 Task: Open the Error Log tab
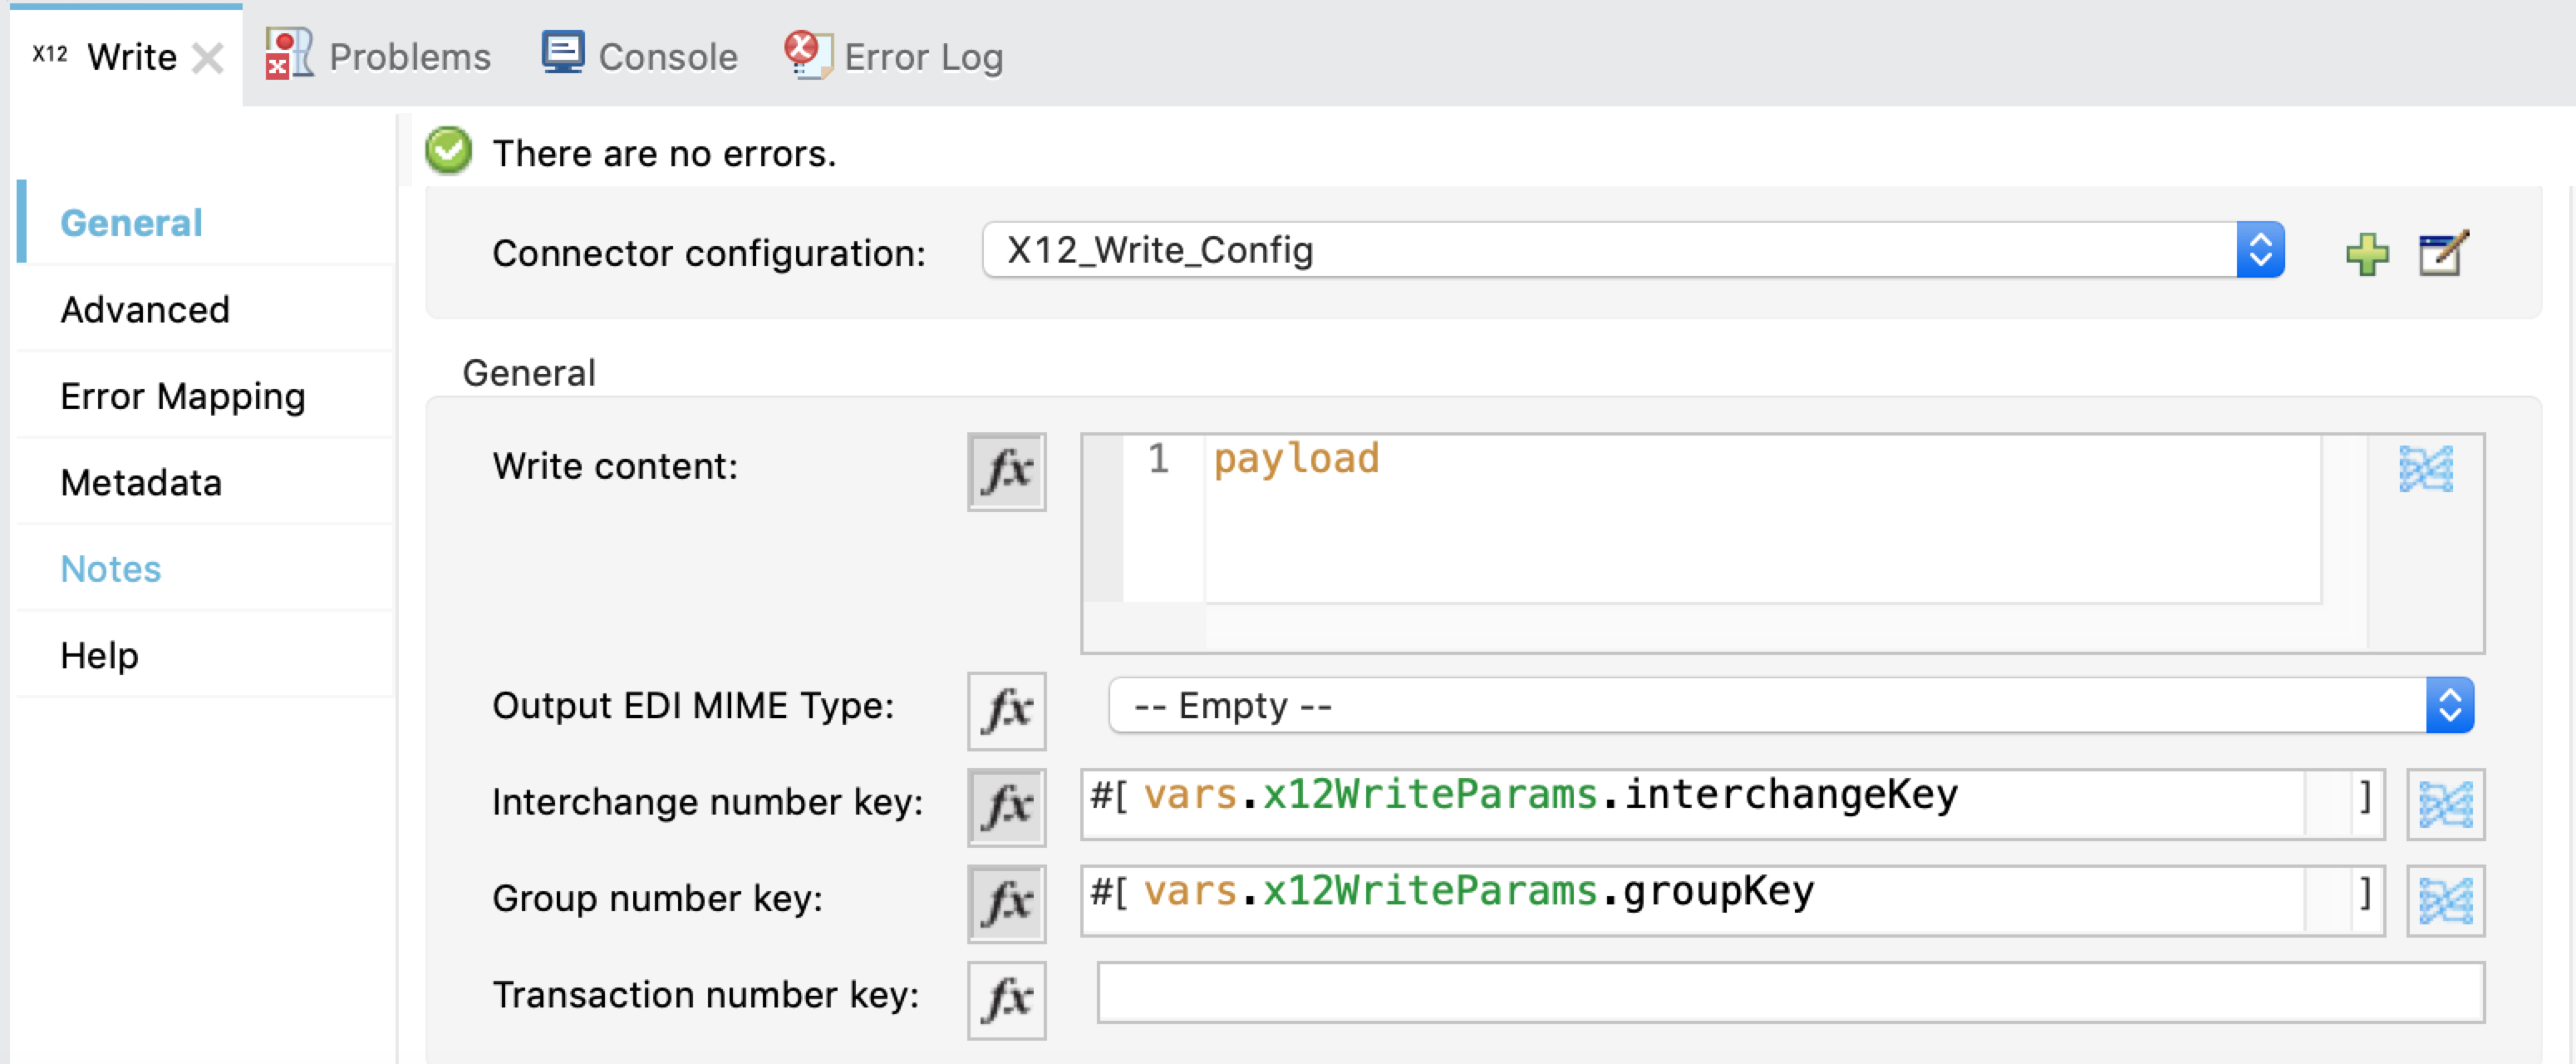[x=893, y=56]
